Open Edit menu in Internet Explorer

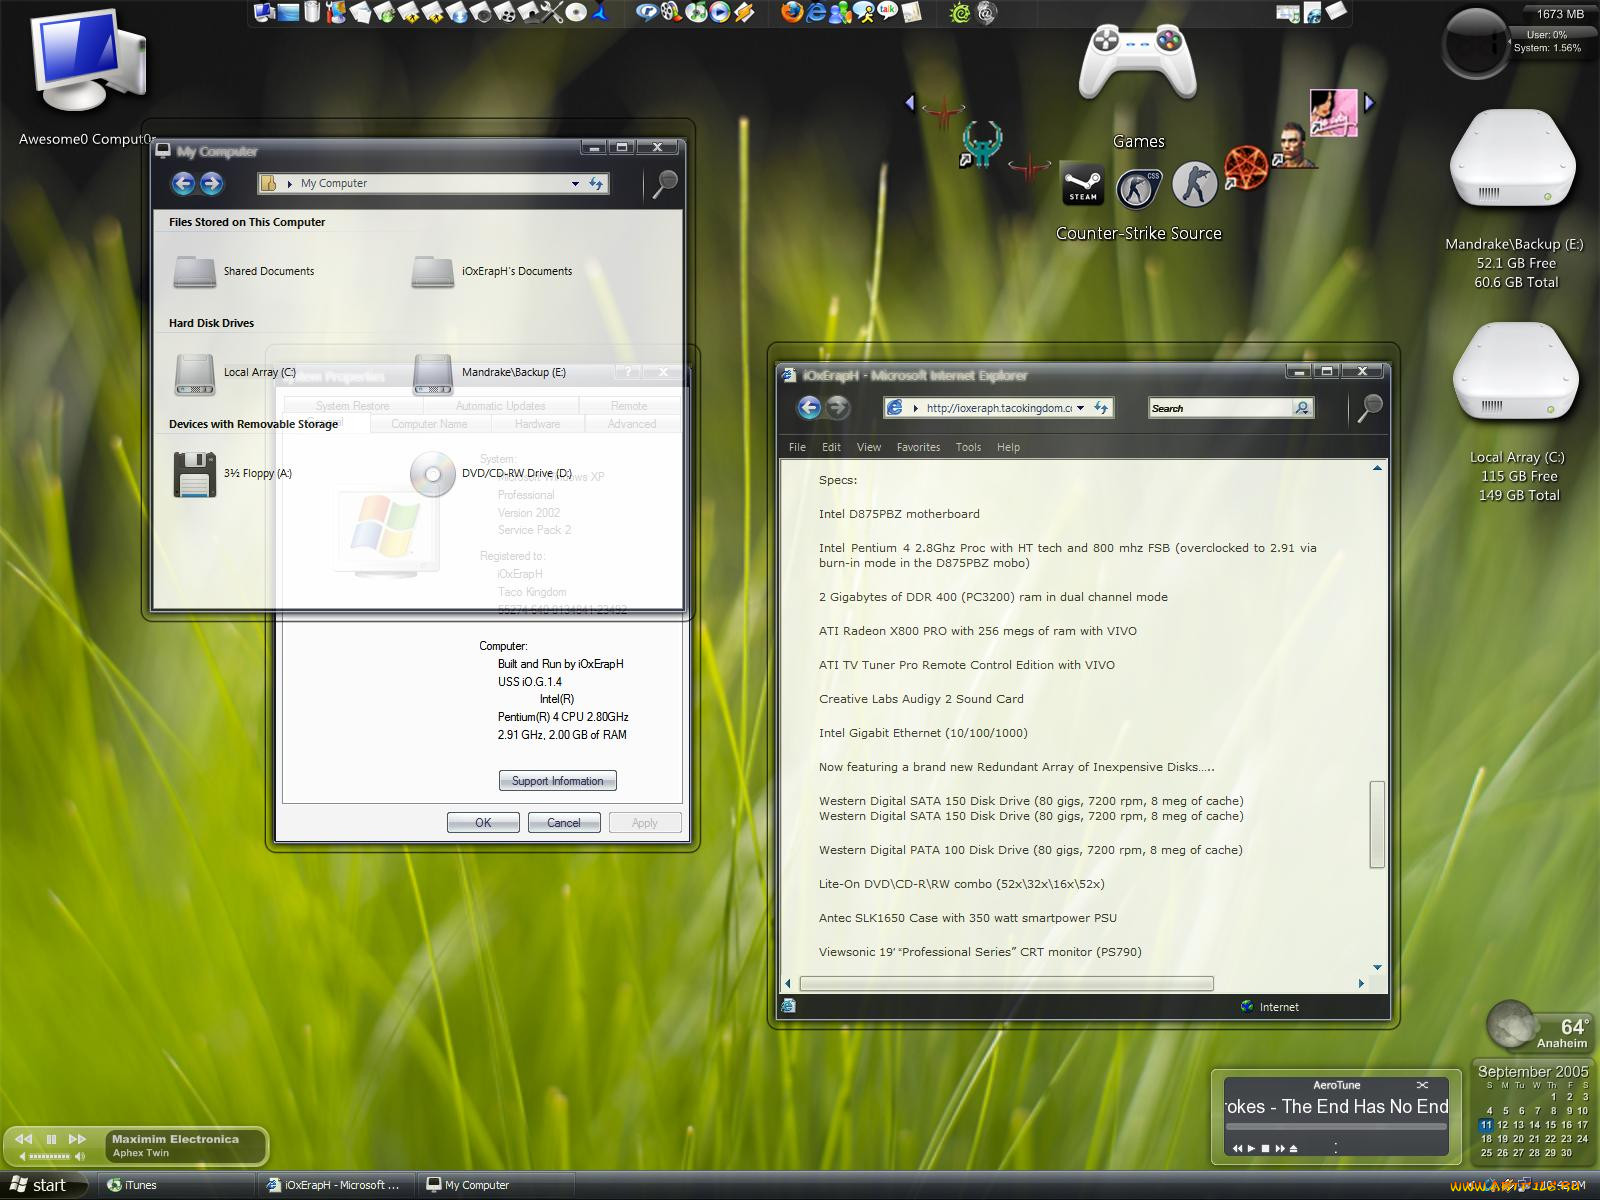(x=831, y=447)
